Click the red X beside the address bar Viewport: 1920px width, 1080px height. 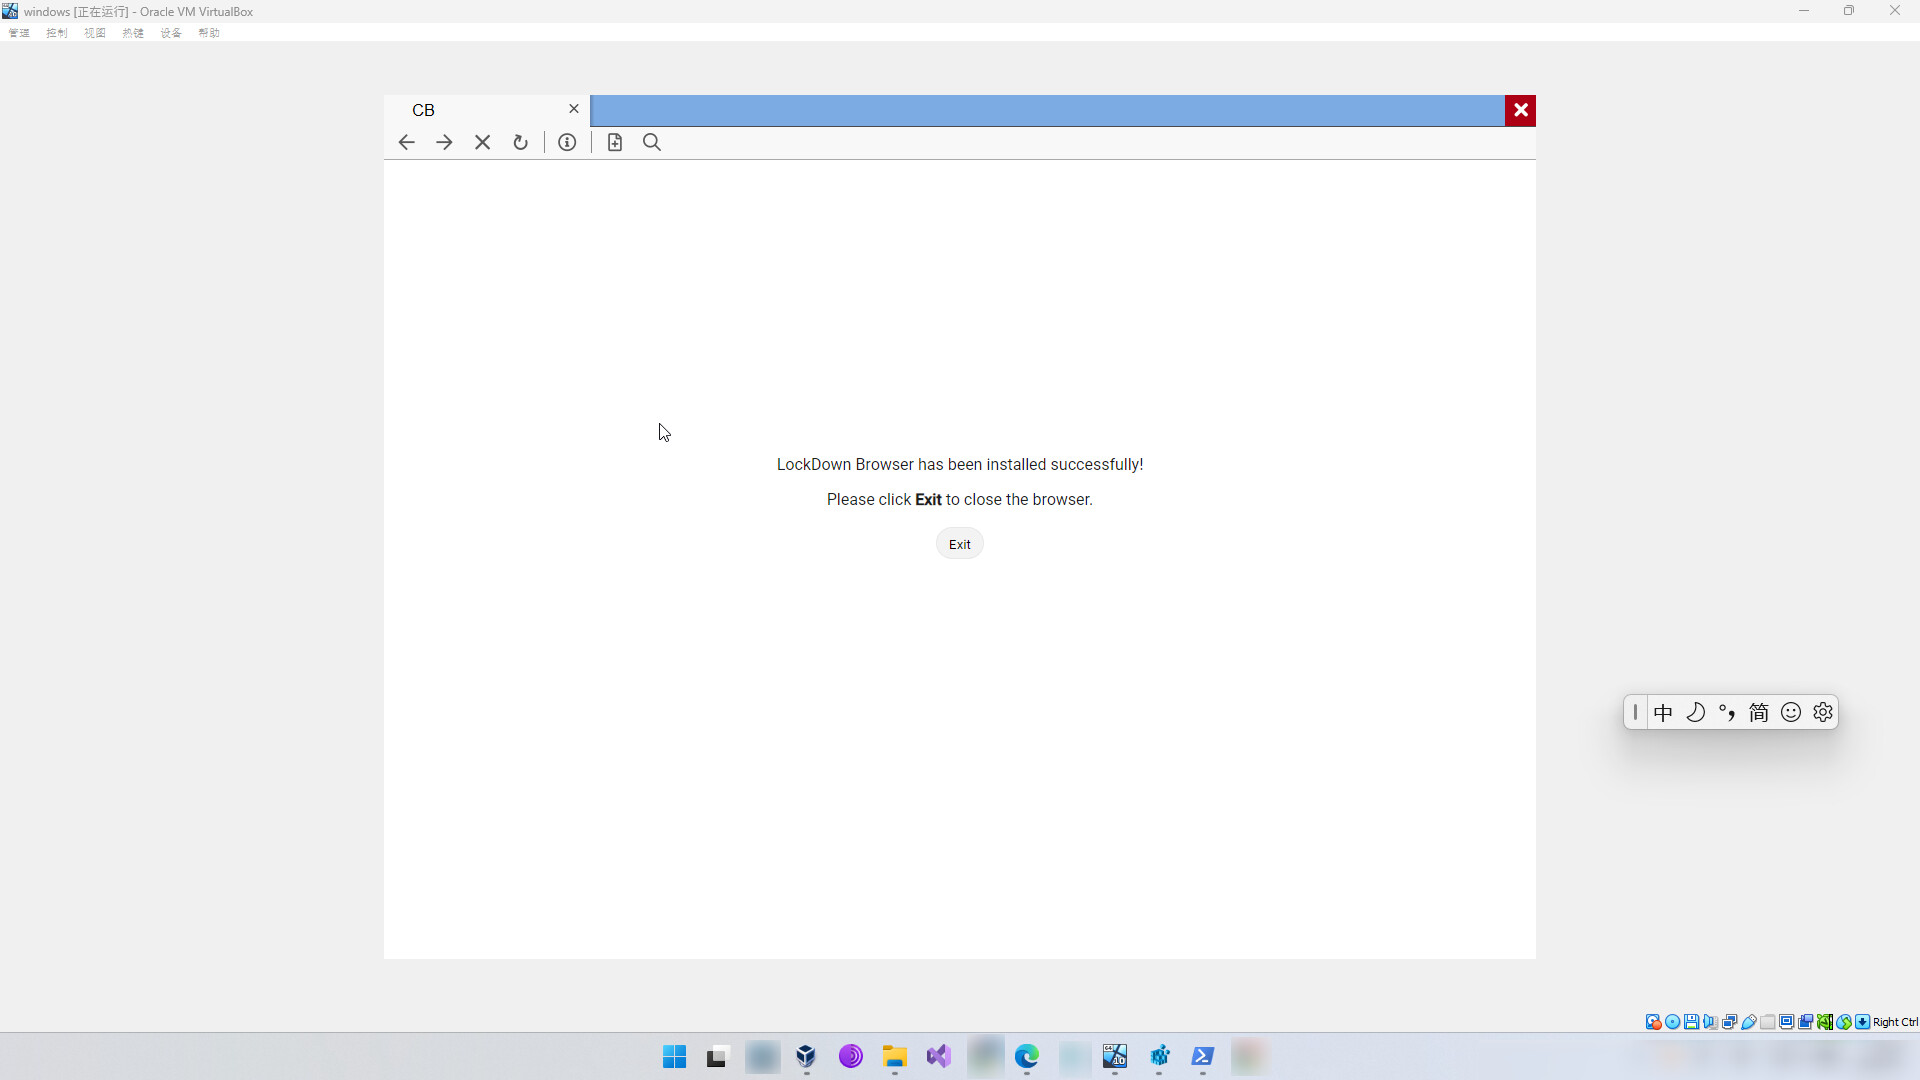(x=1520, y=110)
